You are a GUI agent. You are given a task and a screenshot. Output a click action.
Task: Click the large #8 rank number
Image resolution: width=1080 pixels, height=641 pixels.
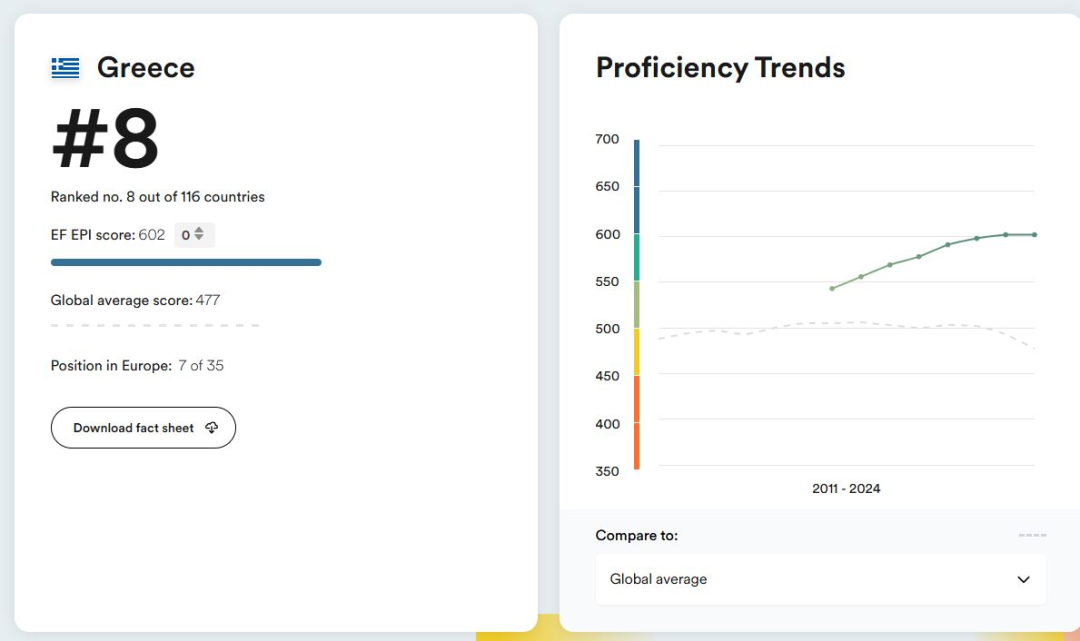[105, 138]
